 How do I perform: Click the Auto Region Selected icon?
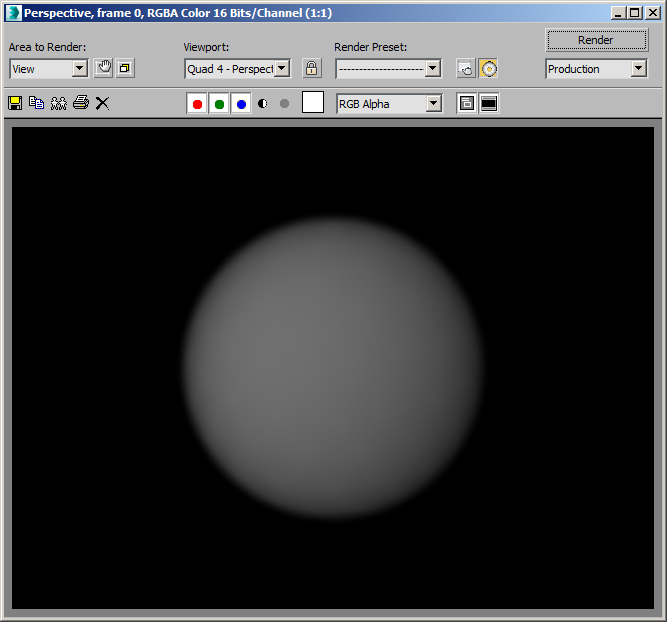[x=125, y=68]
